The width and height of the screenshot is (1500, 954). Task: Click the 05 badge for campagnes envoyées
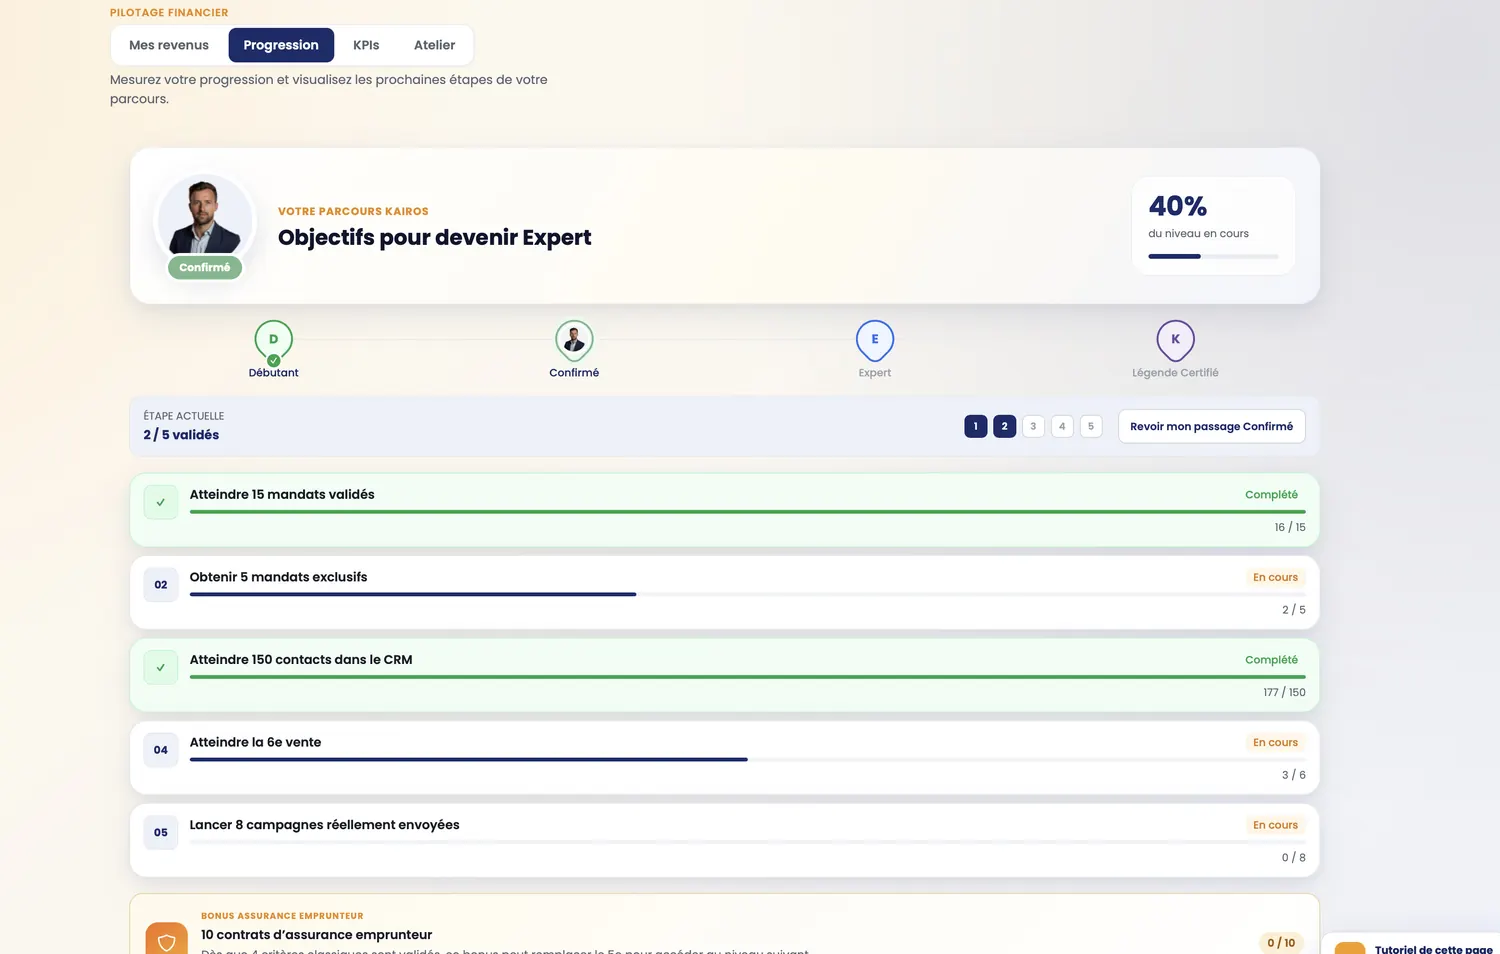161,832
